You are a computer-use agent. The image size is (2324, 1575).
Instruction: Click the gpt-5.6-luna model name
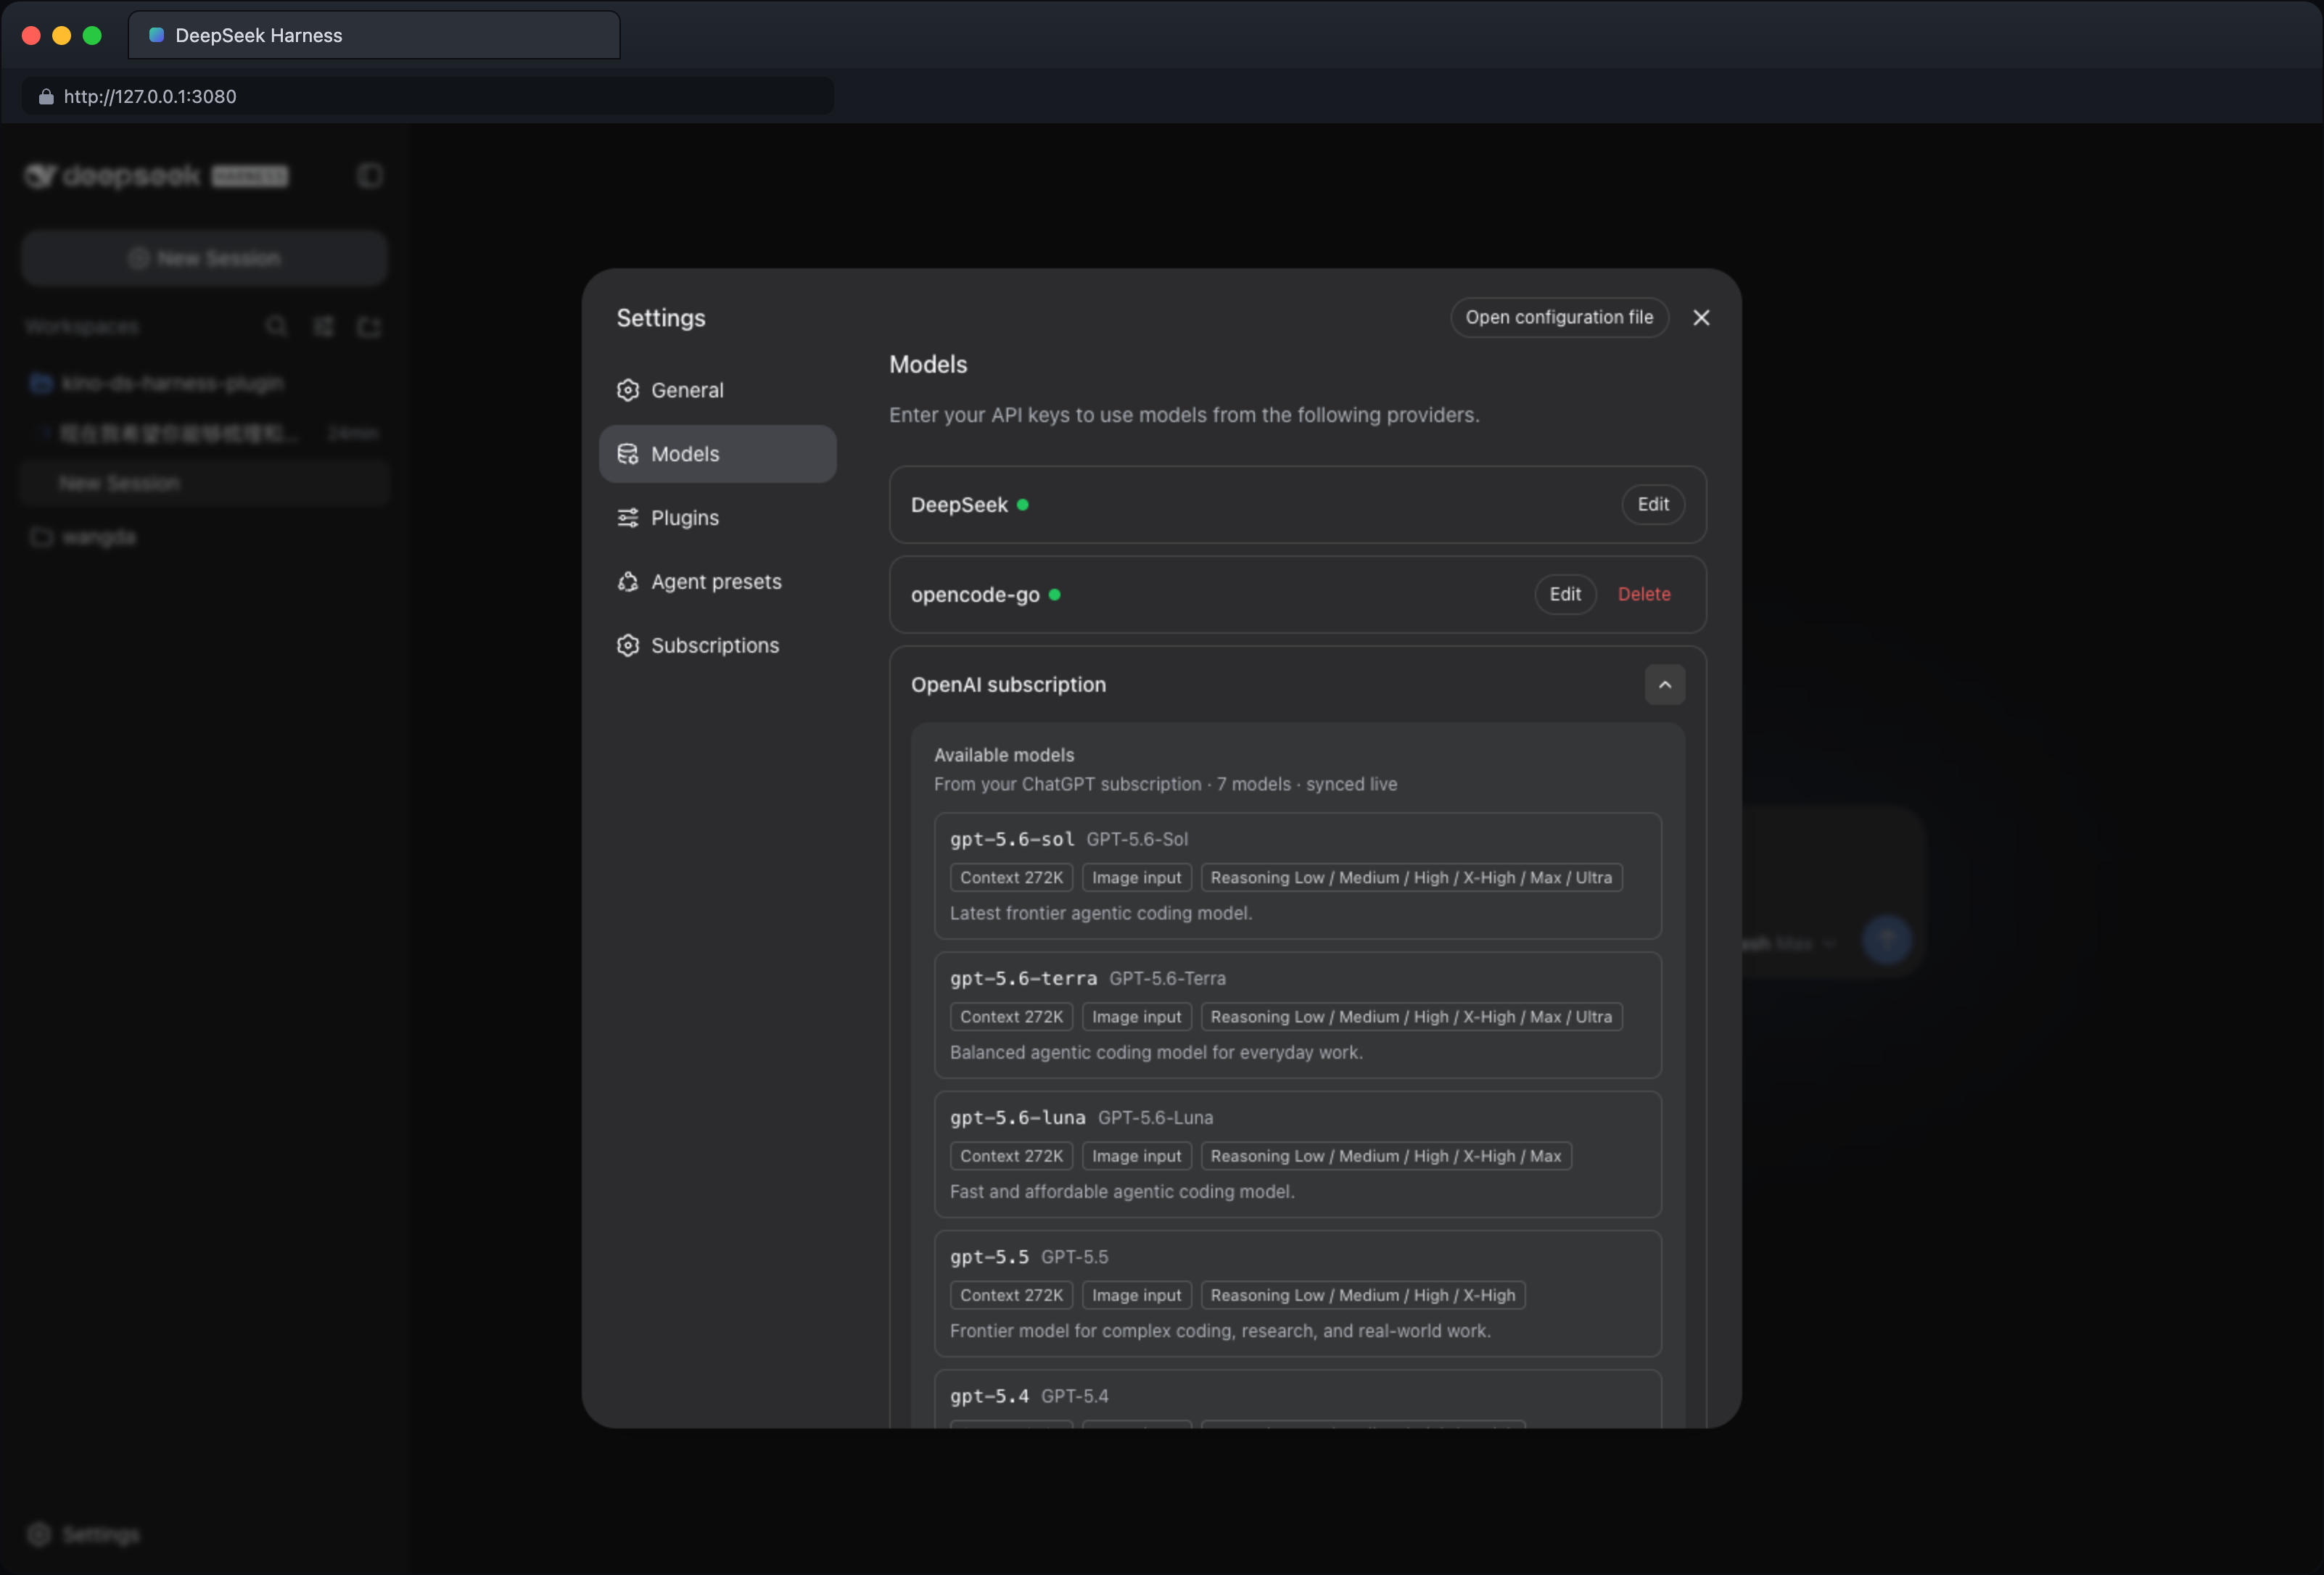click(1018, 1117)
